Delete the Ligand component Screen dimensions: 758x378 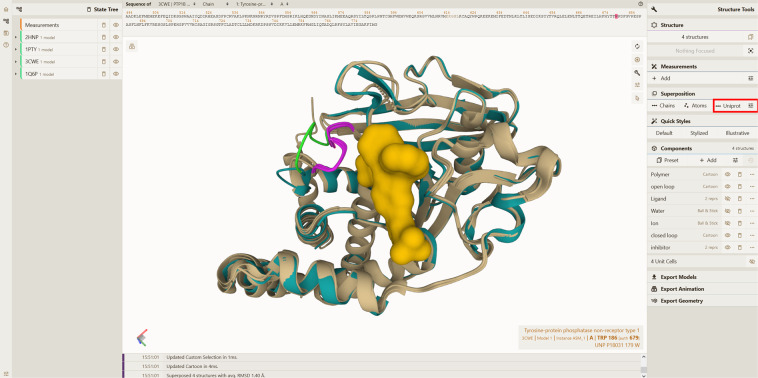click(x=740, y=199)
